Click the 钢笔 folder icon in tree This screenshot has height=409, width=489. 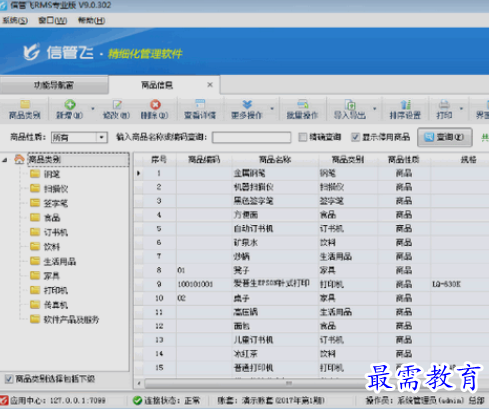(35, 174)
